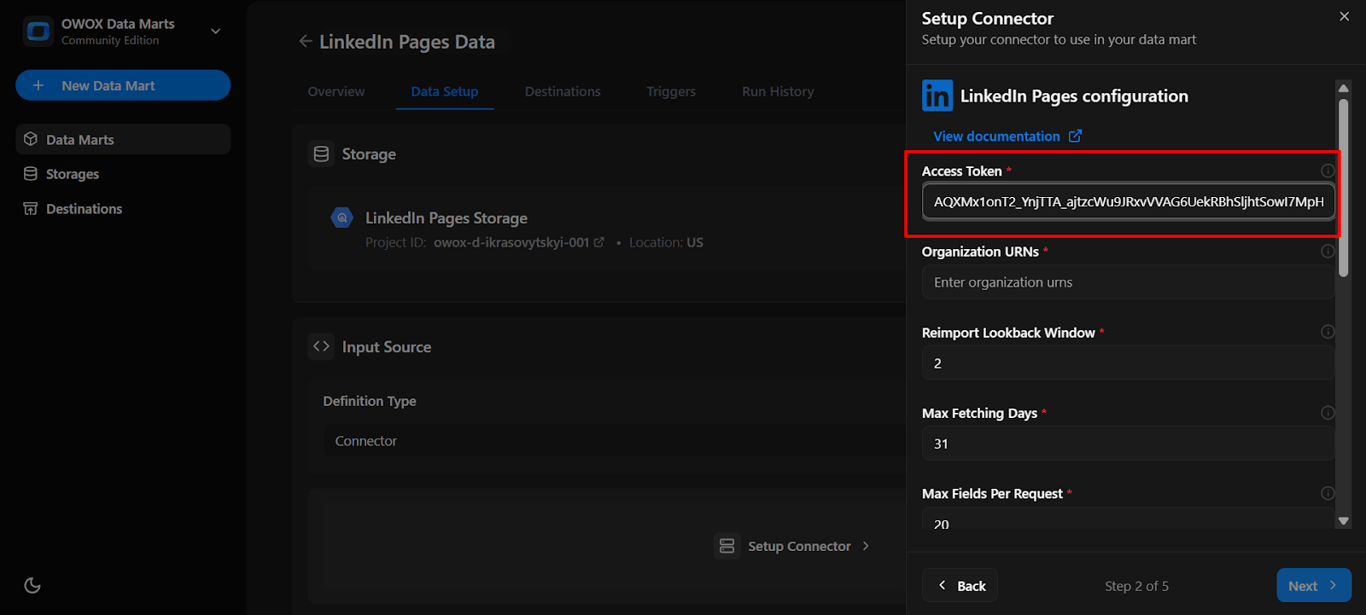
Task: Click the Reimport Lookback Window field
Action: [1128, 363]
